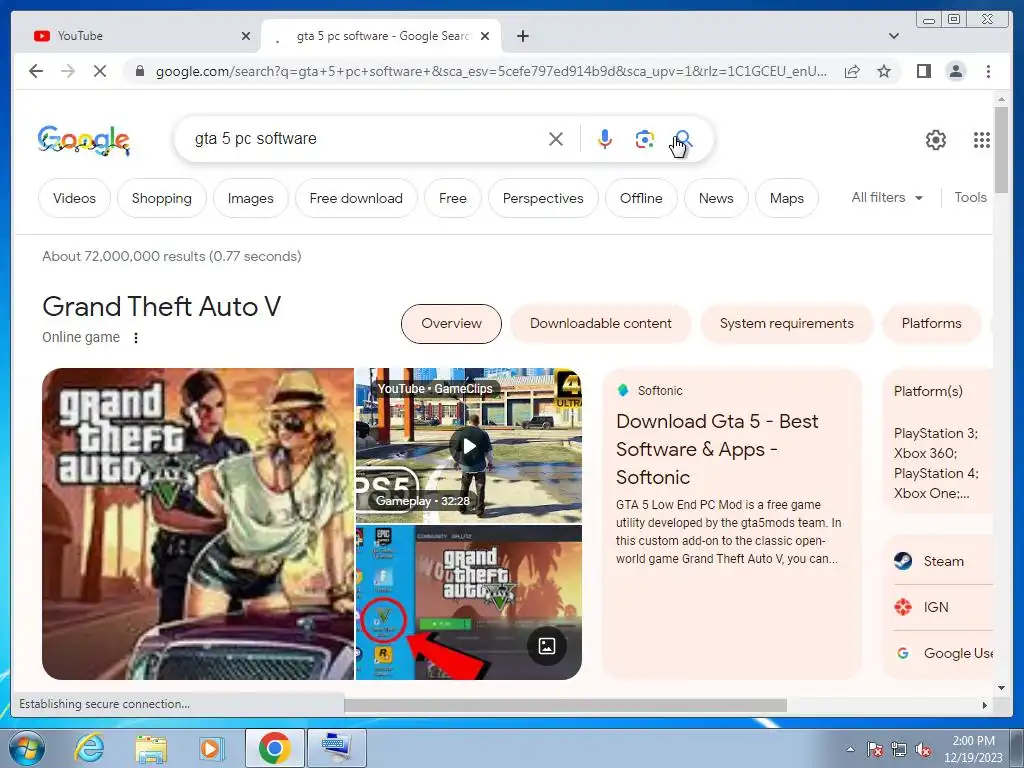Click the forward navigation arrow
Image resolution: width=1024 pixels, height=768 pixels.
point(68,71)
